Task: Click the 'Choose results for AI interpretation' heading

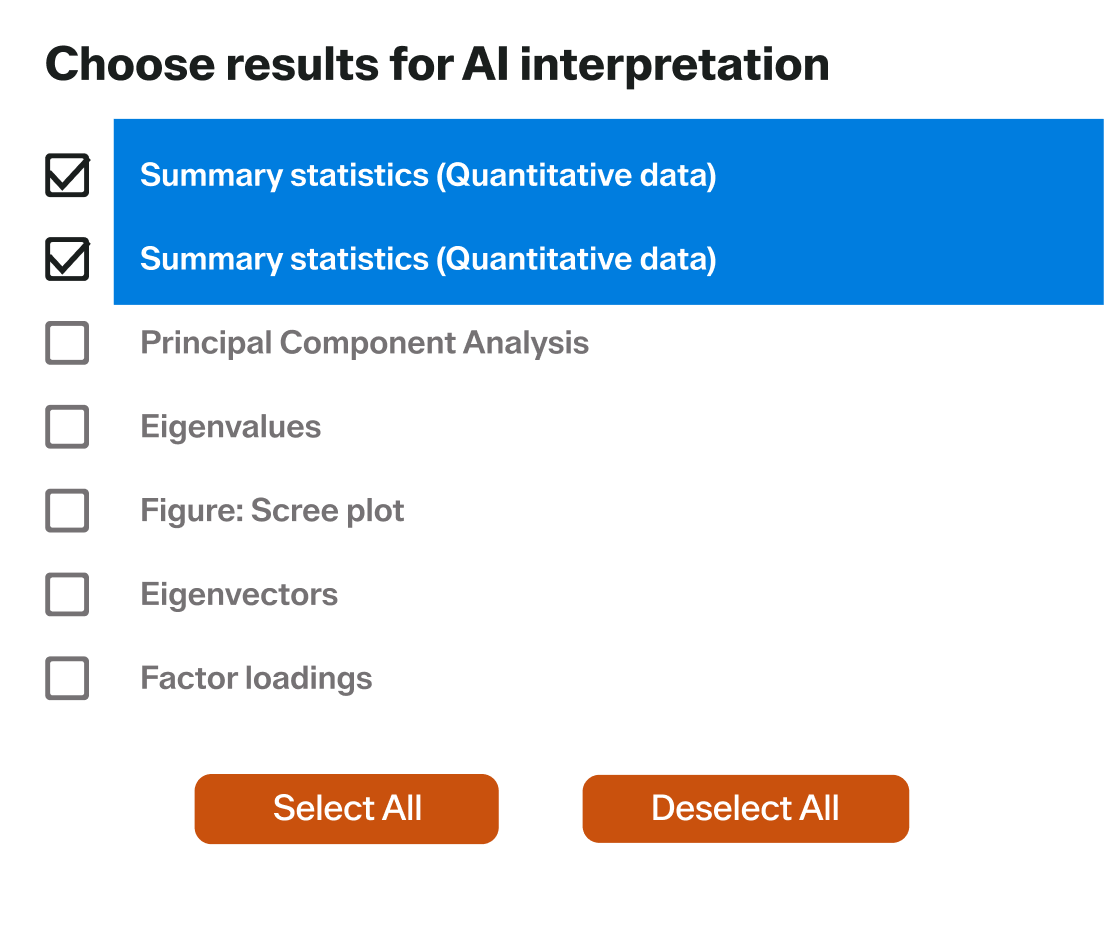Action: pos(437,65)
